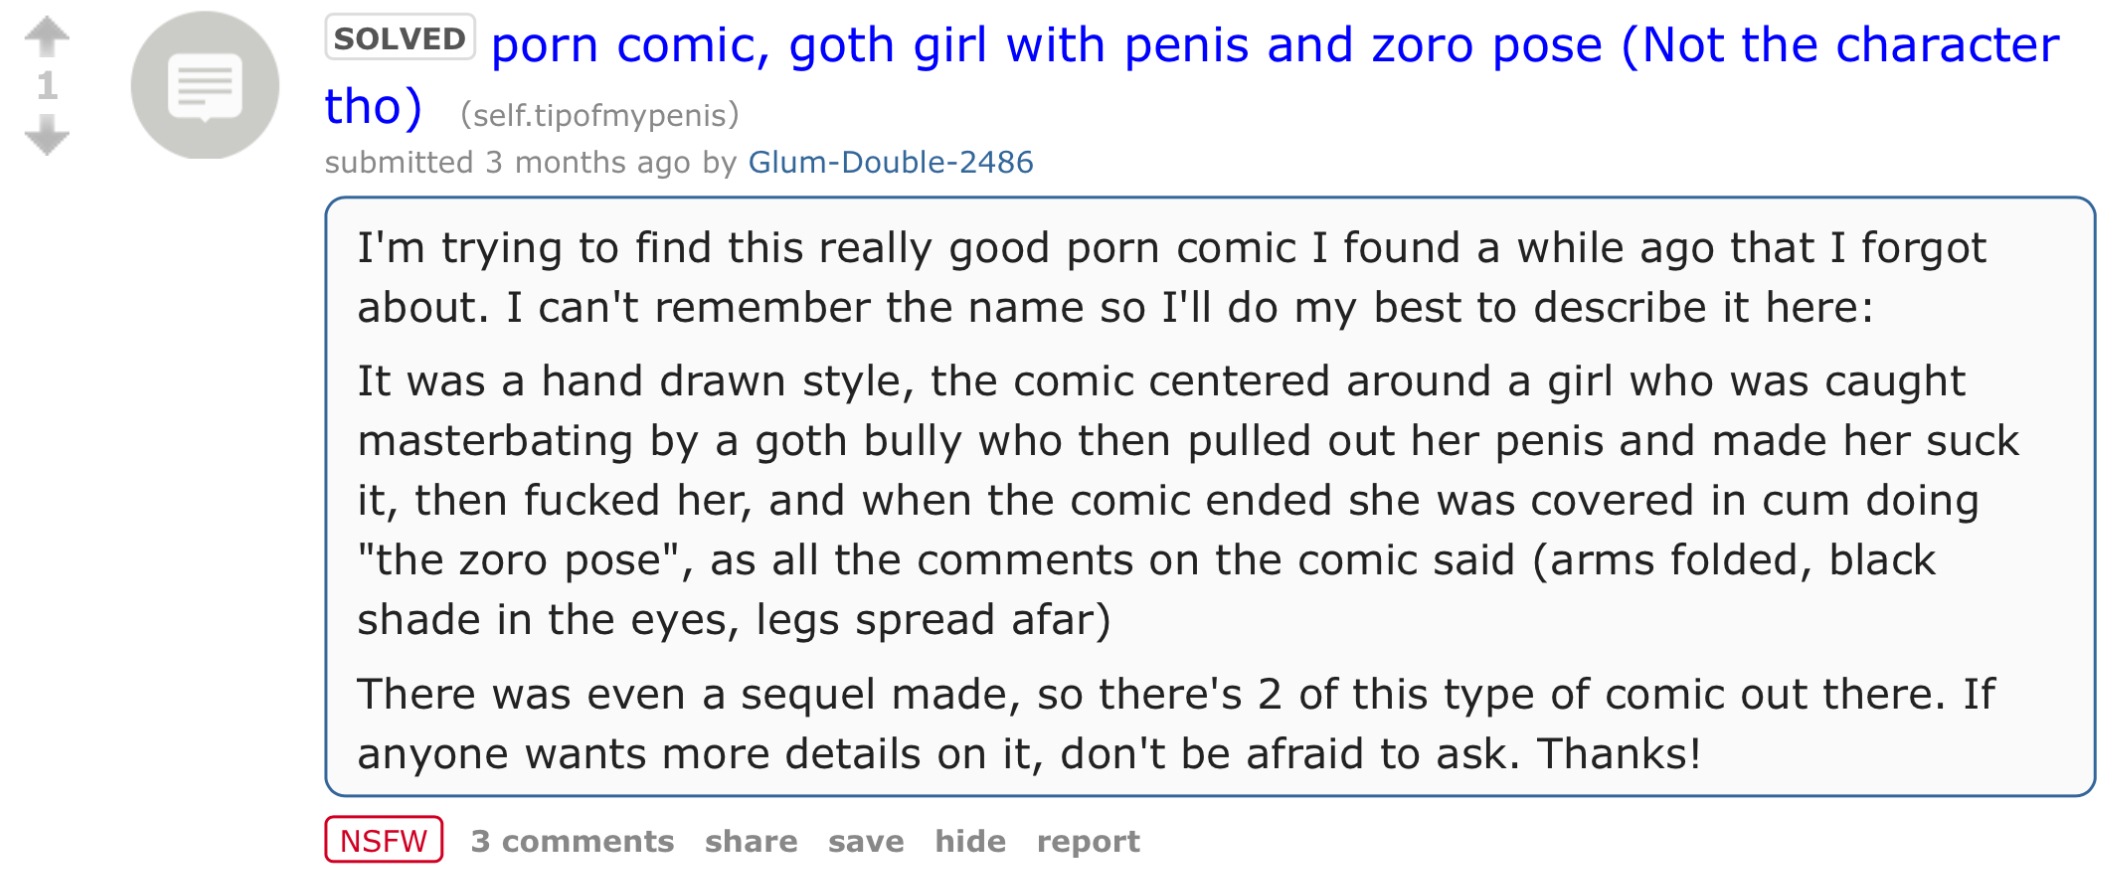Screen dimensions: 2102x875
Task: Click the NSFW badge
Action: 383,840
